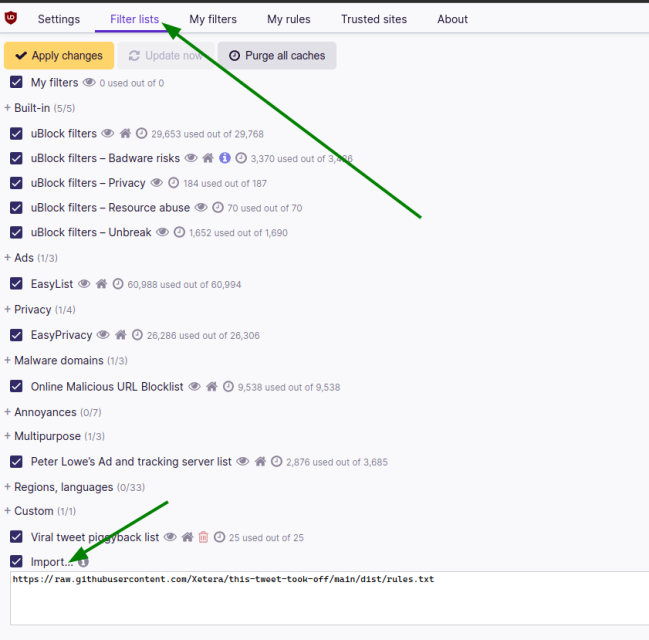Open uBlock filters home page icon
Screen dimensions: 649x640
(x=125, y=133)
